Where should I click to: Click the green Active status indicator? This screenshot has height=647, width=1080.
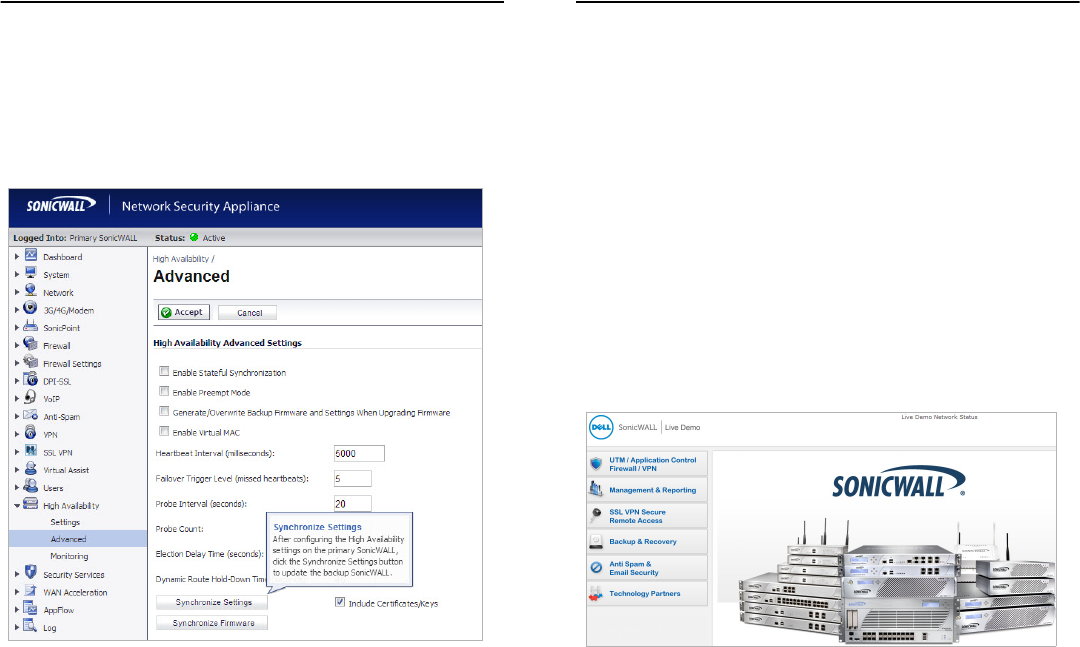click(x=194, y=237)
